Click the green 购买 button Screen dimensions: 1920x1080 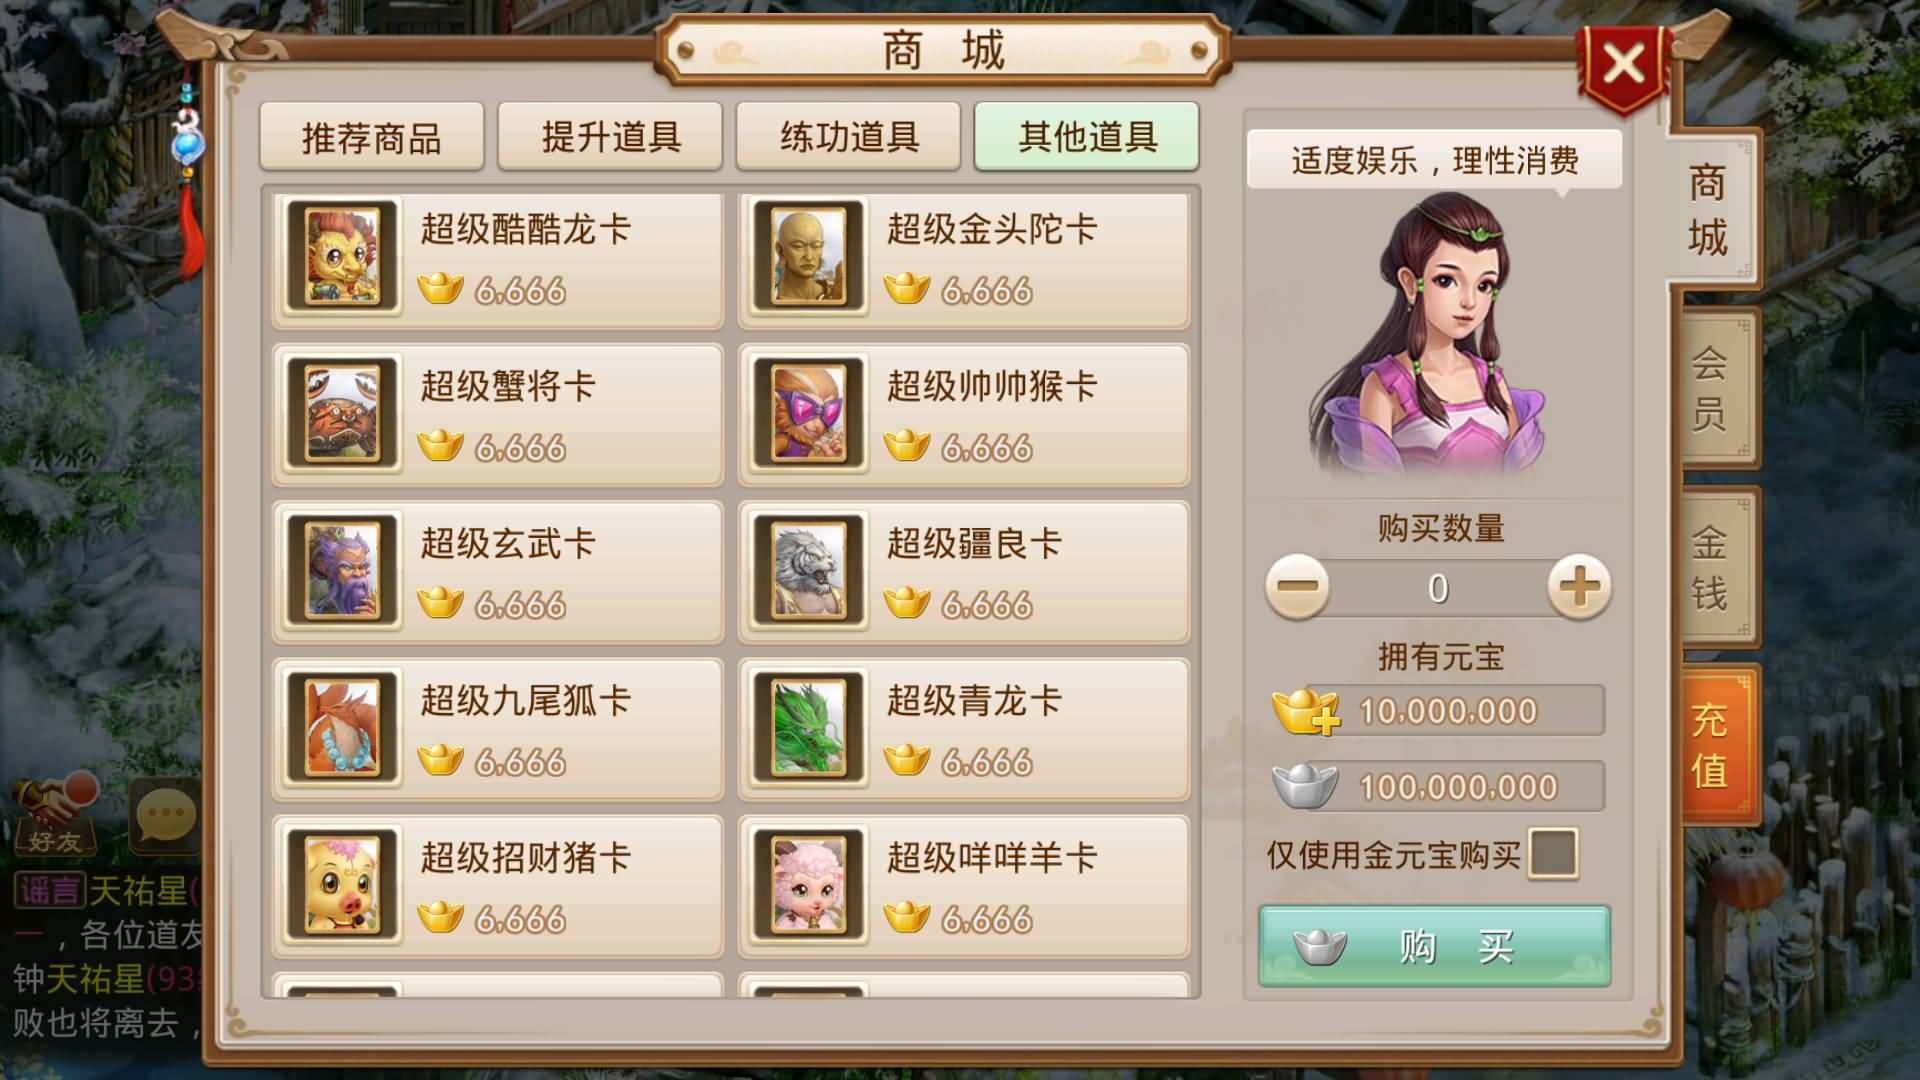tap(1435, 946)
